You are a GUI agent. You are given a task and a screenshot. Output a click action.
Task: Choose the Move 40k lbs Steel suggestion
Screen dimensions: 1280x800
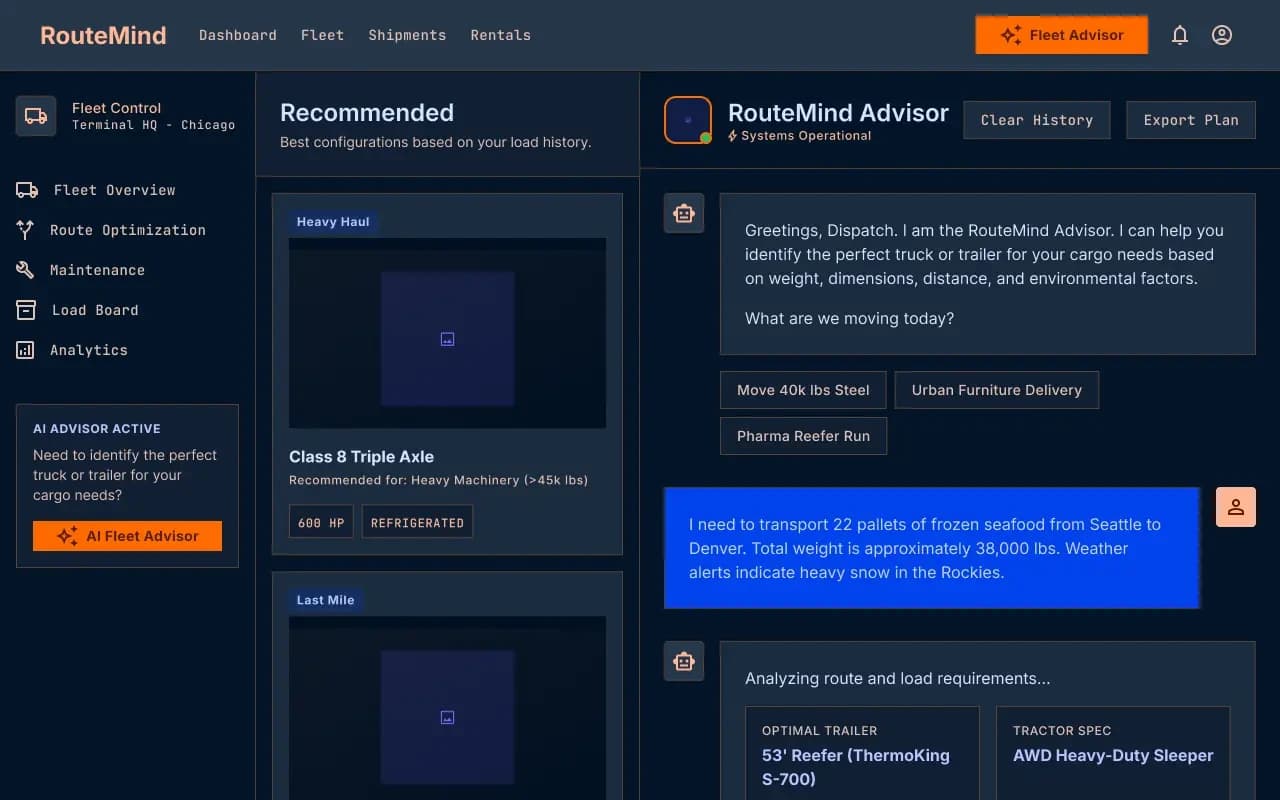(x=803, y=390)
